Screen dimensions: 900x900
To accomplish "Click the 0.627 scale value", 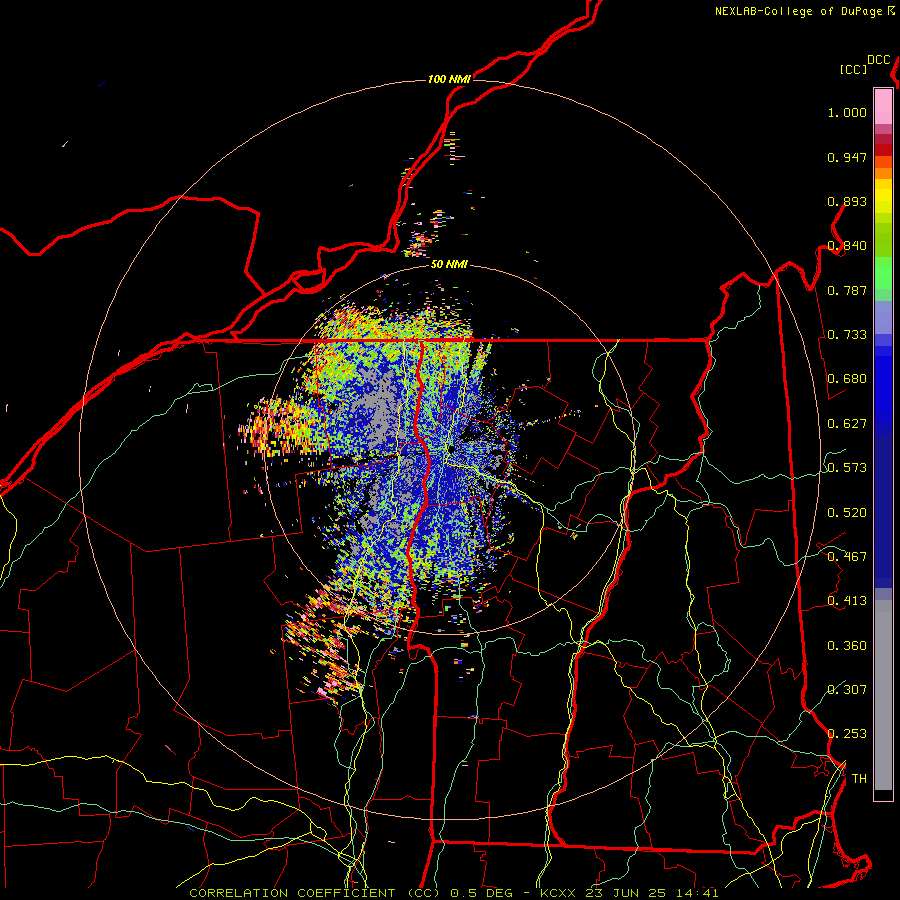I will (x=847, y=424).
